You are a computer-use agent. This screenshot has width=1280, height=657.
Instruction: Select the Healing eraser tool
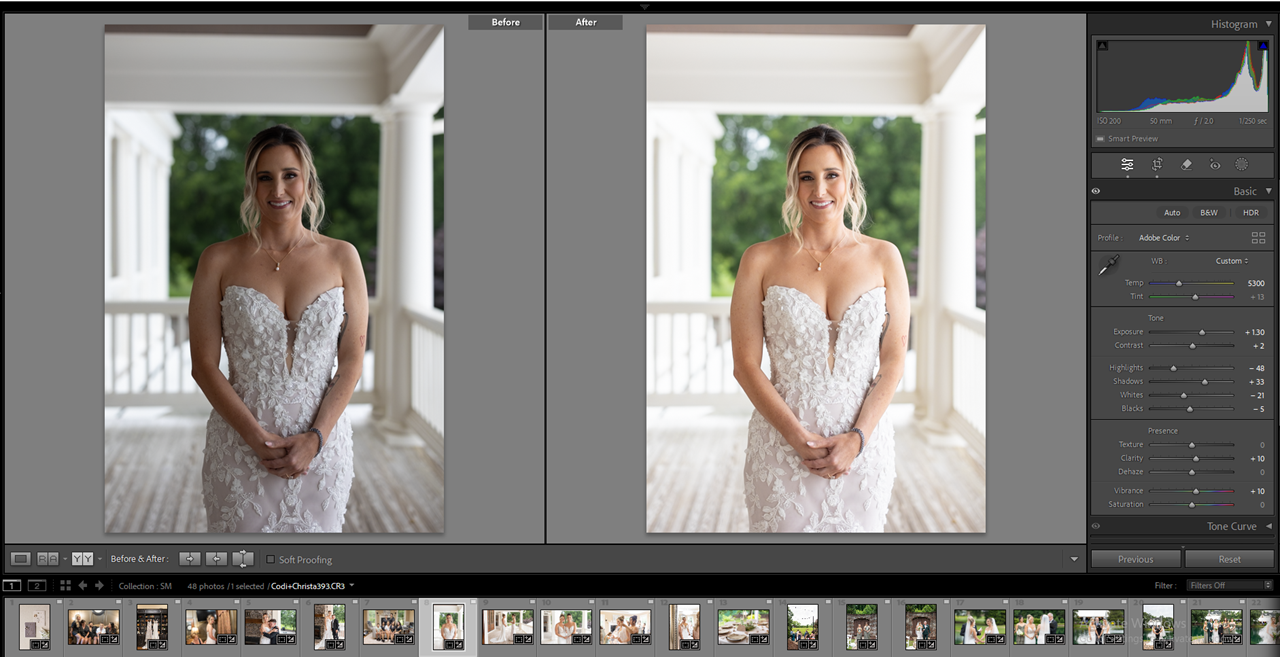click(1186, 165)
